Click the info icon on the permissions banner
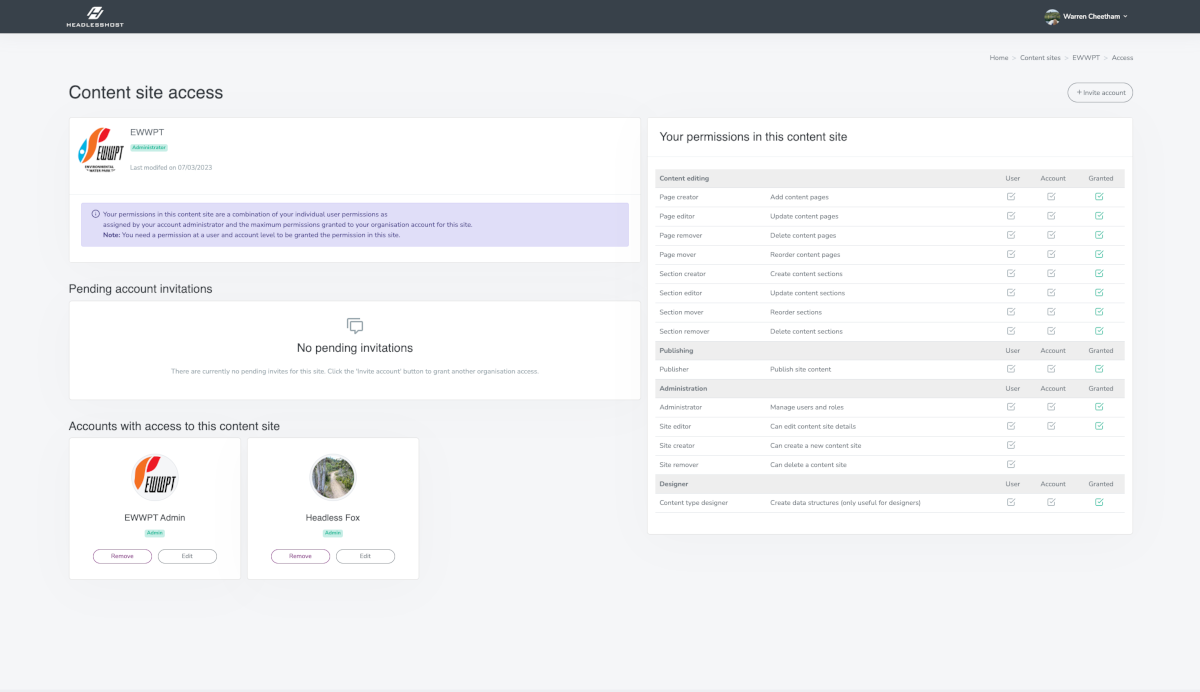Viewport: 1200px width, 692px height. click(x=95, y=213)
